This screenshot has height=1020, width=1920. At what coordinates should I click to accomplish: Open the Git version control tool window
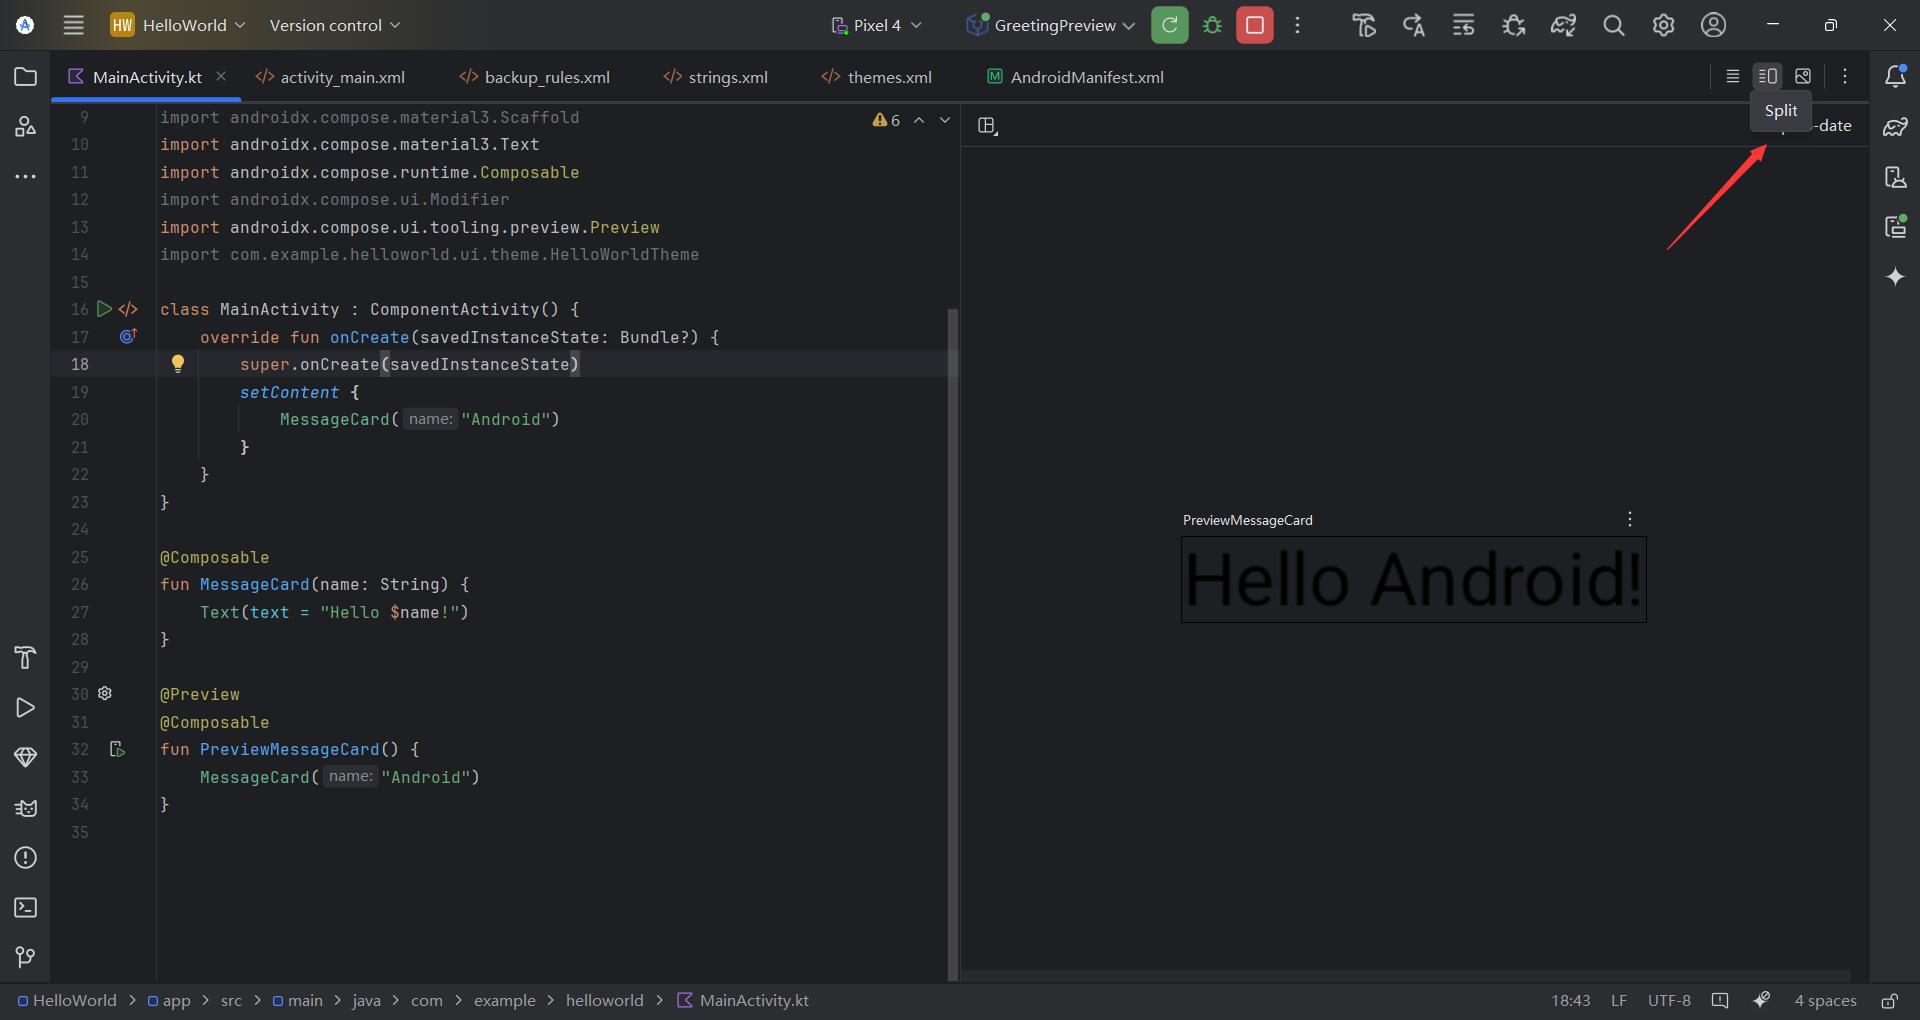pyautogui.click(x=26, y=957)
